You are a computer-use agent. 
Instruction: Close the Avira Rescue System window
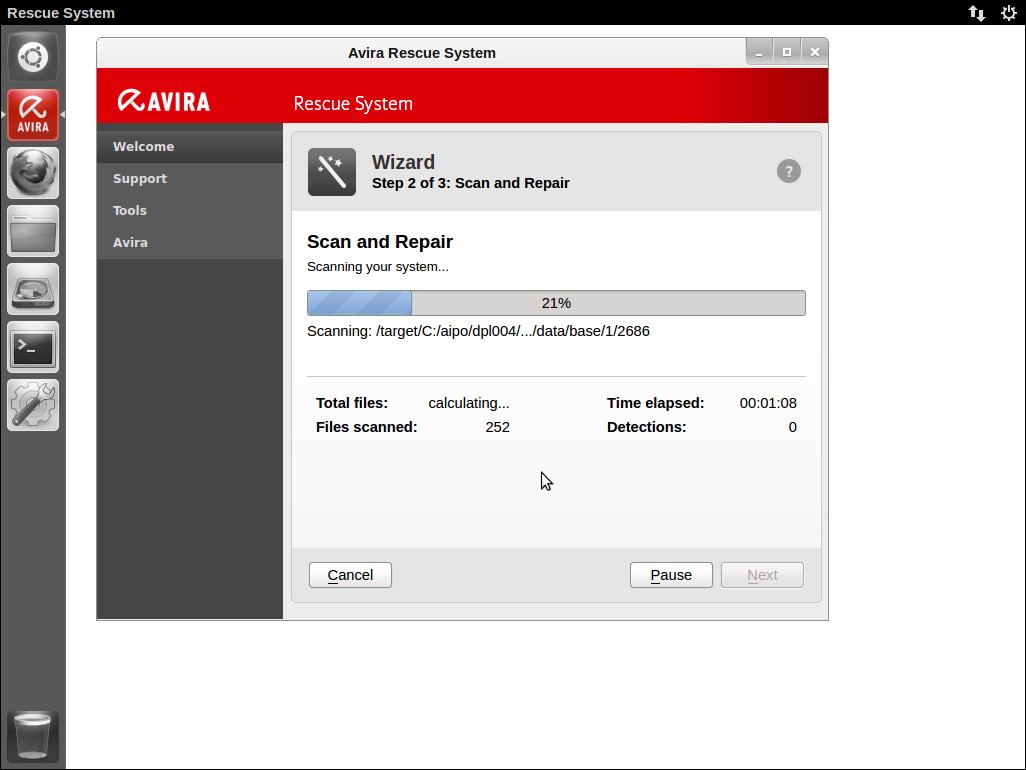(x=815, y=52)
